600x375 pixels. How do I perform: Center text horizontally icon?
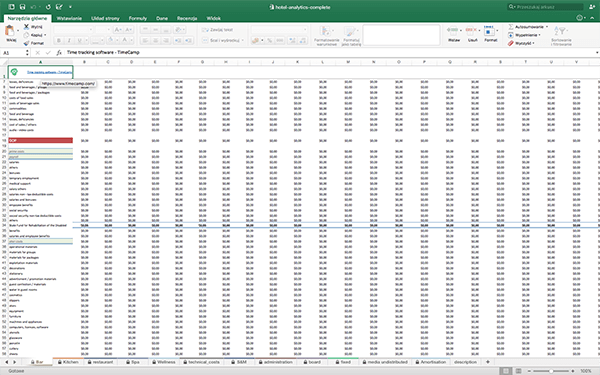coord(155,40)
